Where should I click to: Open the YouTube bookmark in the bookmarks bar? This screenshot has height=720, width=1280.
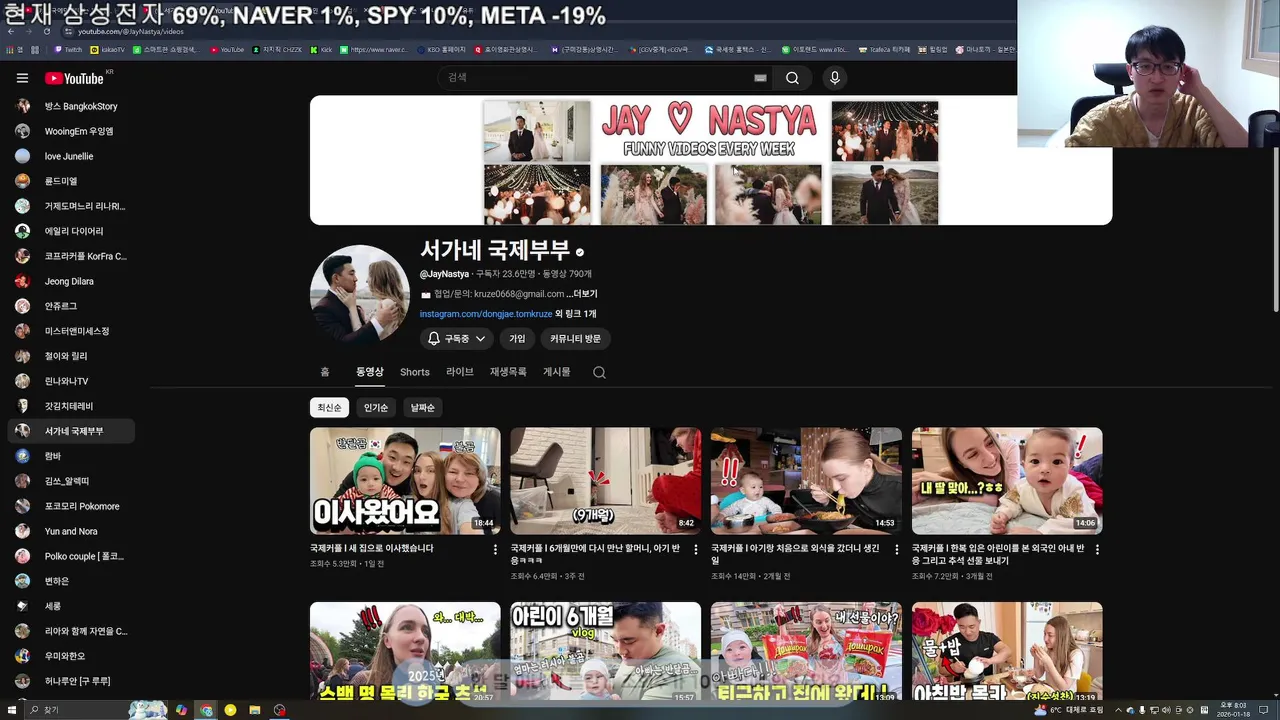tap(227, 49)
